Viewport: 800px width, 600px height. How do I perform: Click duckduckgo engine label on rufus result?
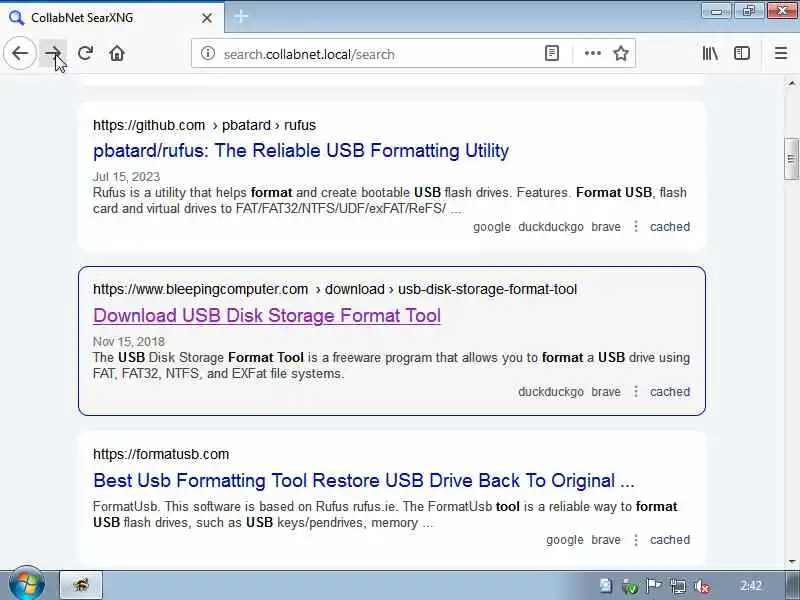551,227
